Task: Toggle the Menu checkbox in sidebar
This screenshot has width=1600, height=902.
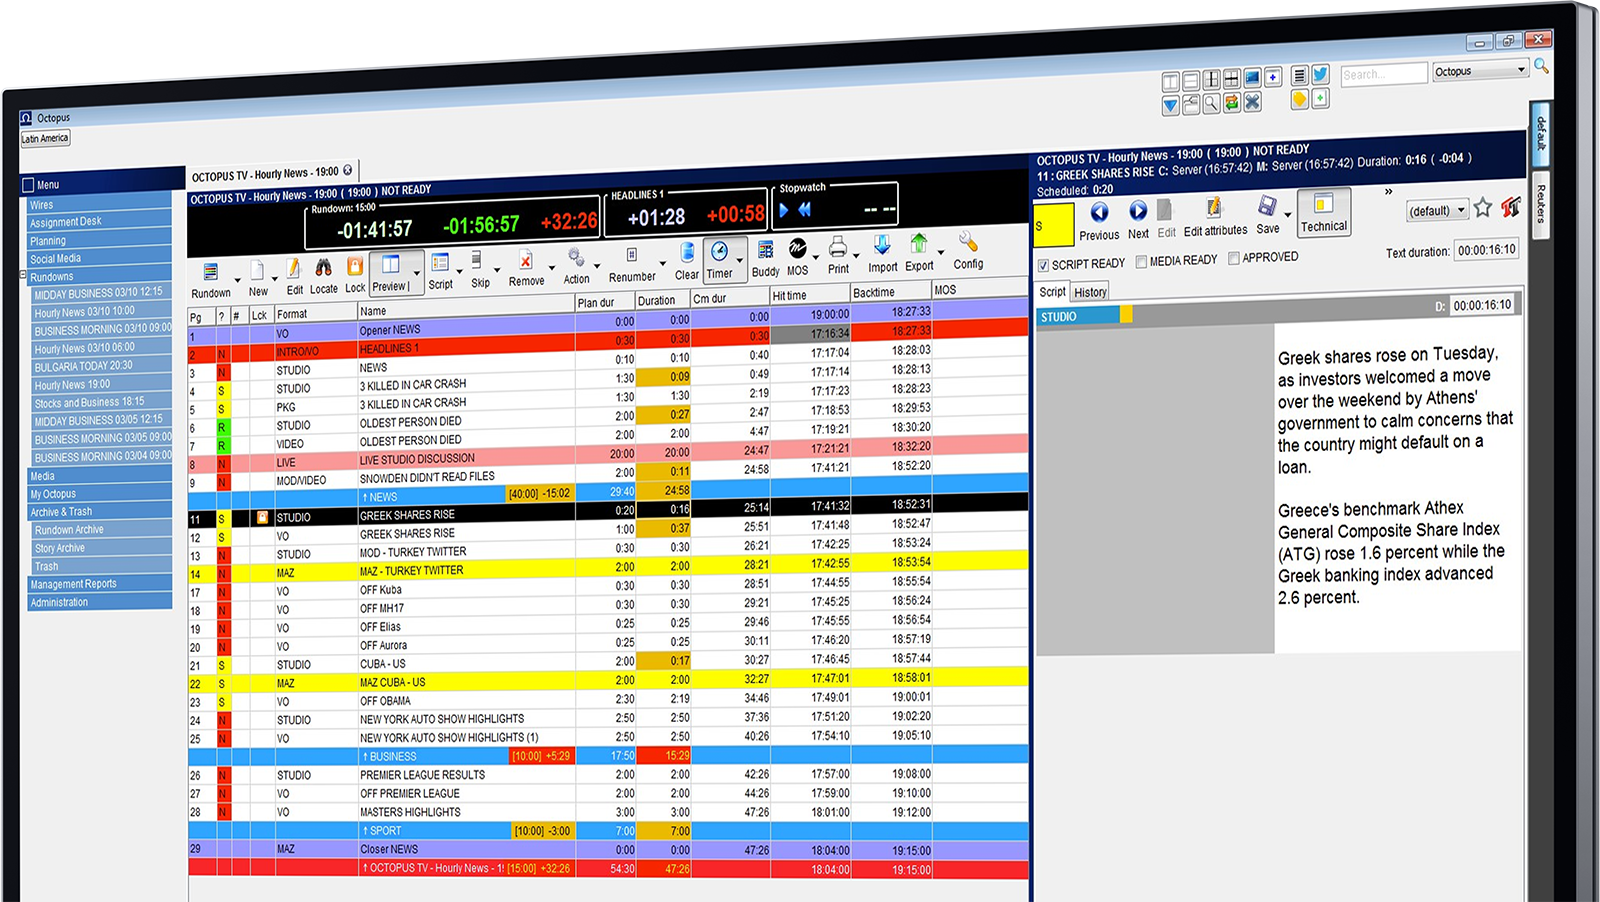Action: tap(29, 185)
